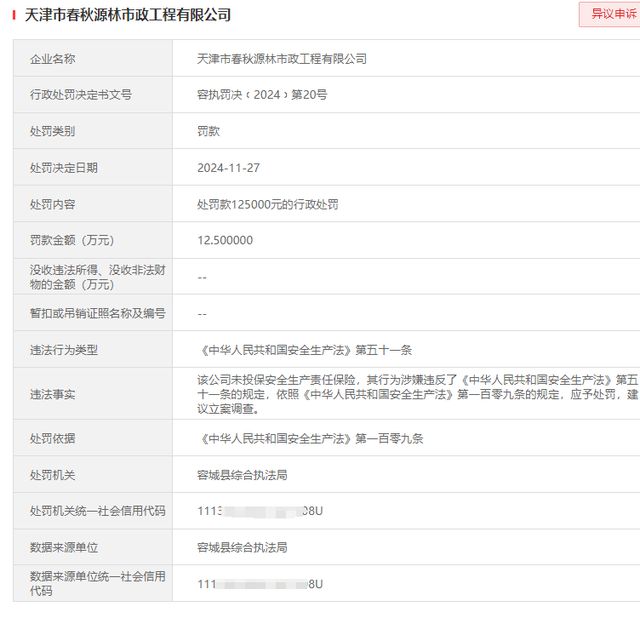
Task: Click the 罚款金额（万元）label
Action: pyautogui.click(x=72, y=240)
